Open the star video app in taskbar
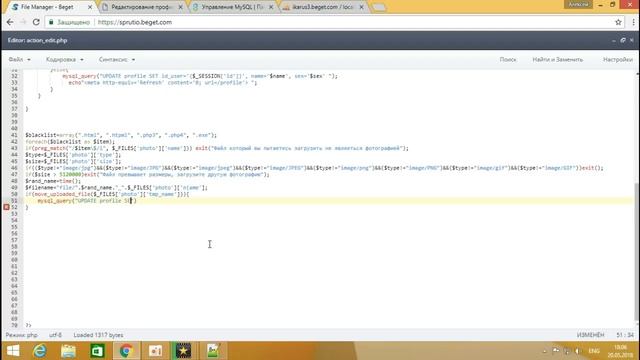Screen dimensions: 640x360 183,351
